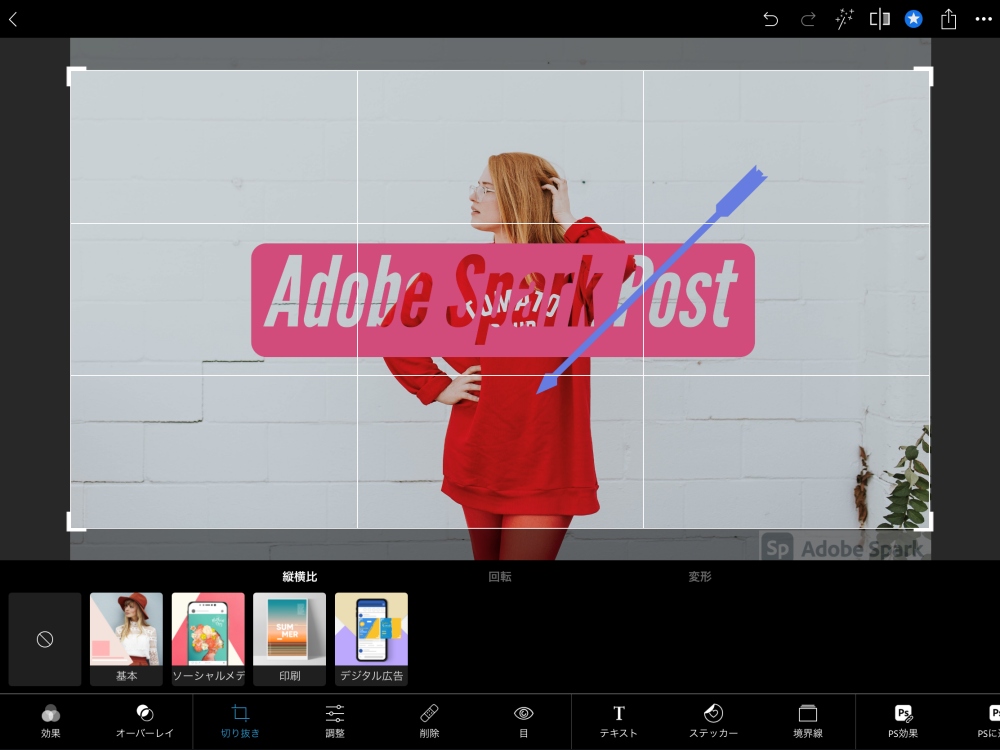Grab the bottom-right crop corner handle
The image size is (1000, 750).
(923, 522)
